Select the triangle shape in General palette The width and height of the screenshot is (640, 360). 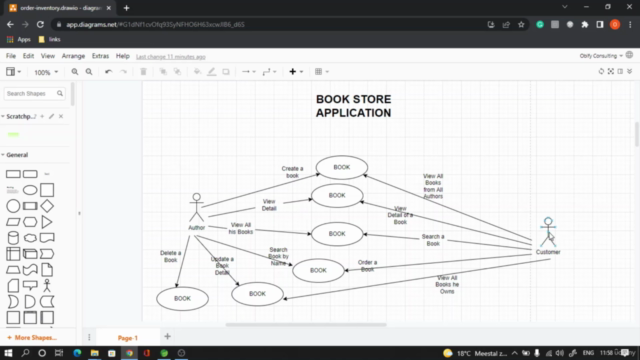[x=47, y=222]
